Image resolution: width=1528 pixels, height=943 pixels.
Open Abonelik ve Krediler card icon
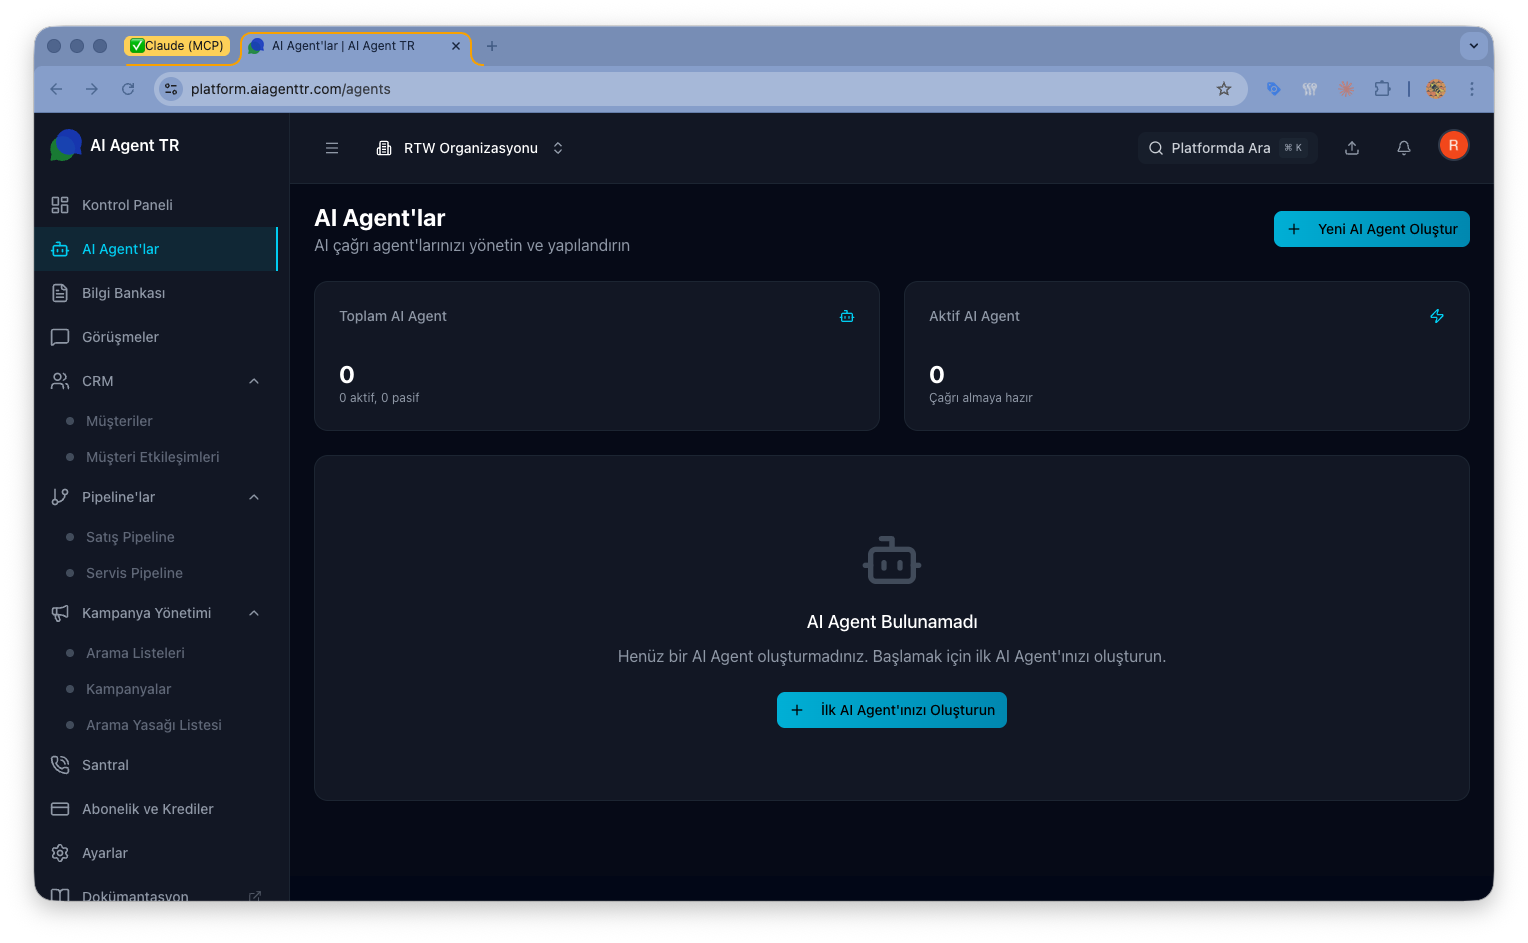tap(60, 809)
